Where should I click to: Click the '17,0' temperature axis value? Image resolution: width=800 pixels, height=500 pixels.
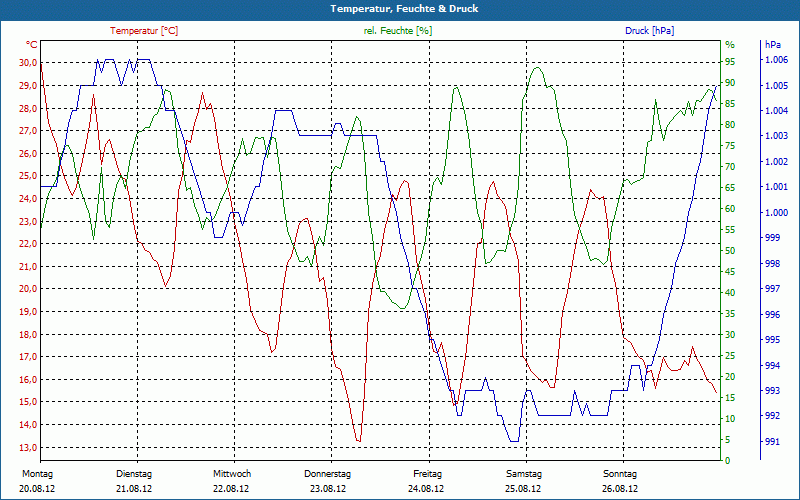point(29,357)
